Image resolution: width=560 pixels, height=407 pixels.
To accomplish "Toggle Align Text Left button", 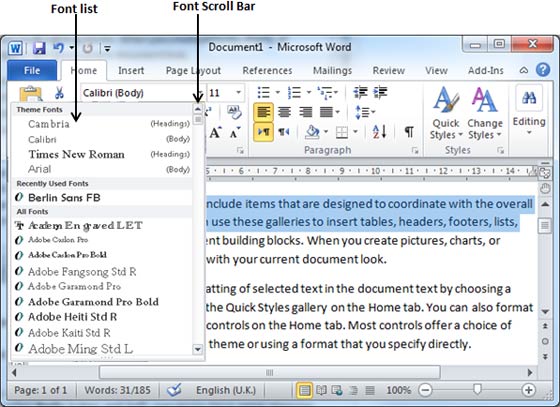I will pos(264,112).
